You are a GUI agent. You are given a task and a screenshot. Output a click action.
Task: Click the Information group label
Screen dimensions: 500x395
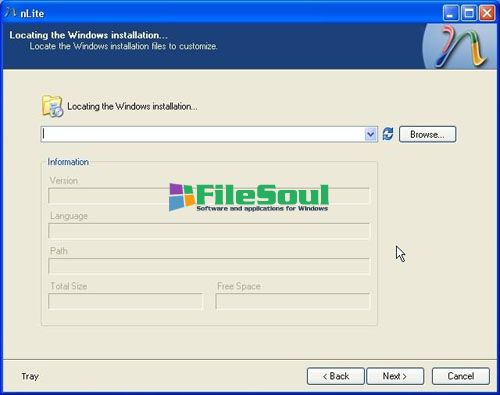click(x=68, y=162)
